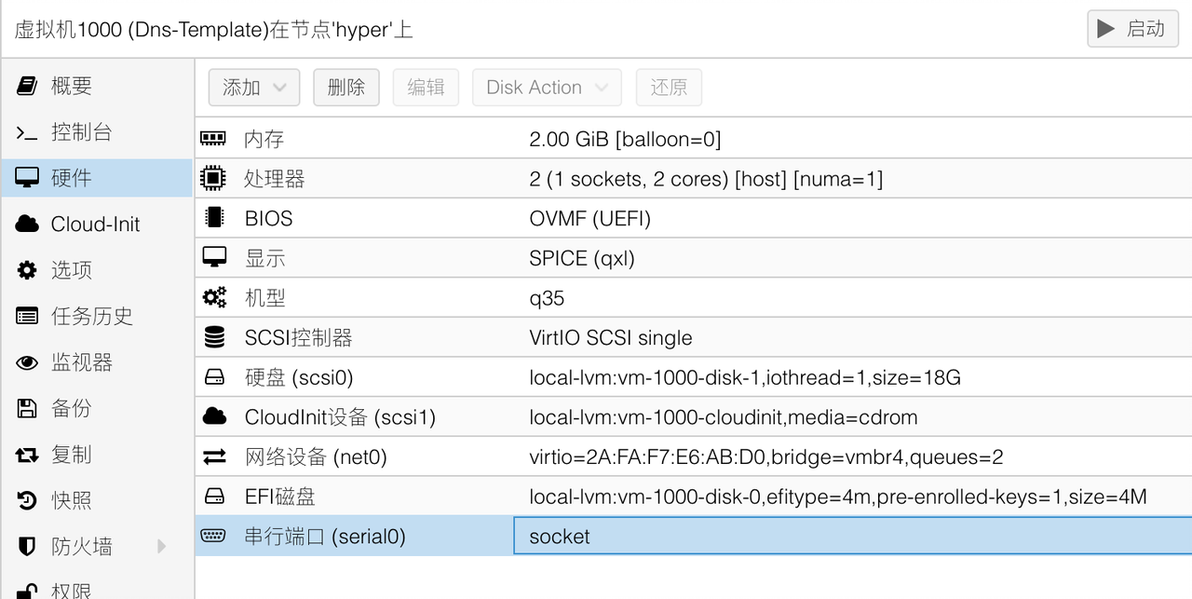This screenshot has height=599, width=1192.
Task: Open the Cloud-Init section
Action: coord(97,224)
